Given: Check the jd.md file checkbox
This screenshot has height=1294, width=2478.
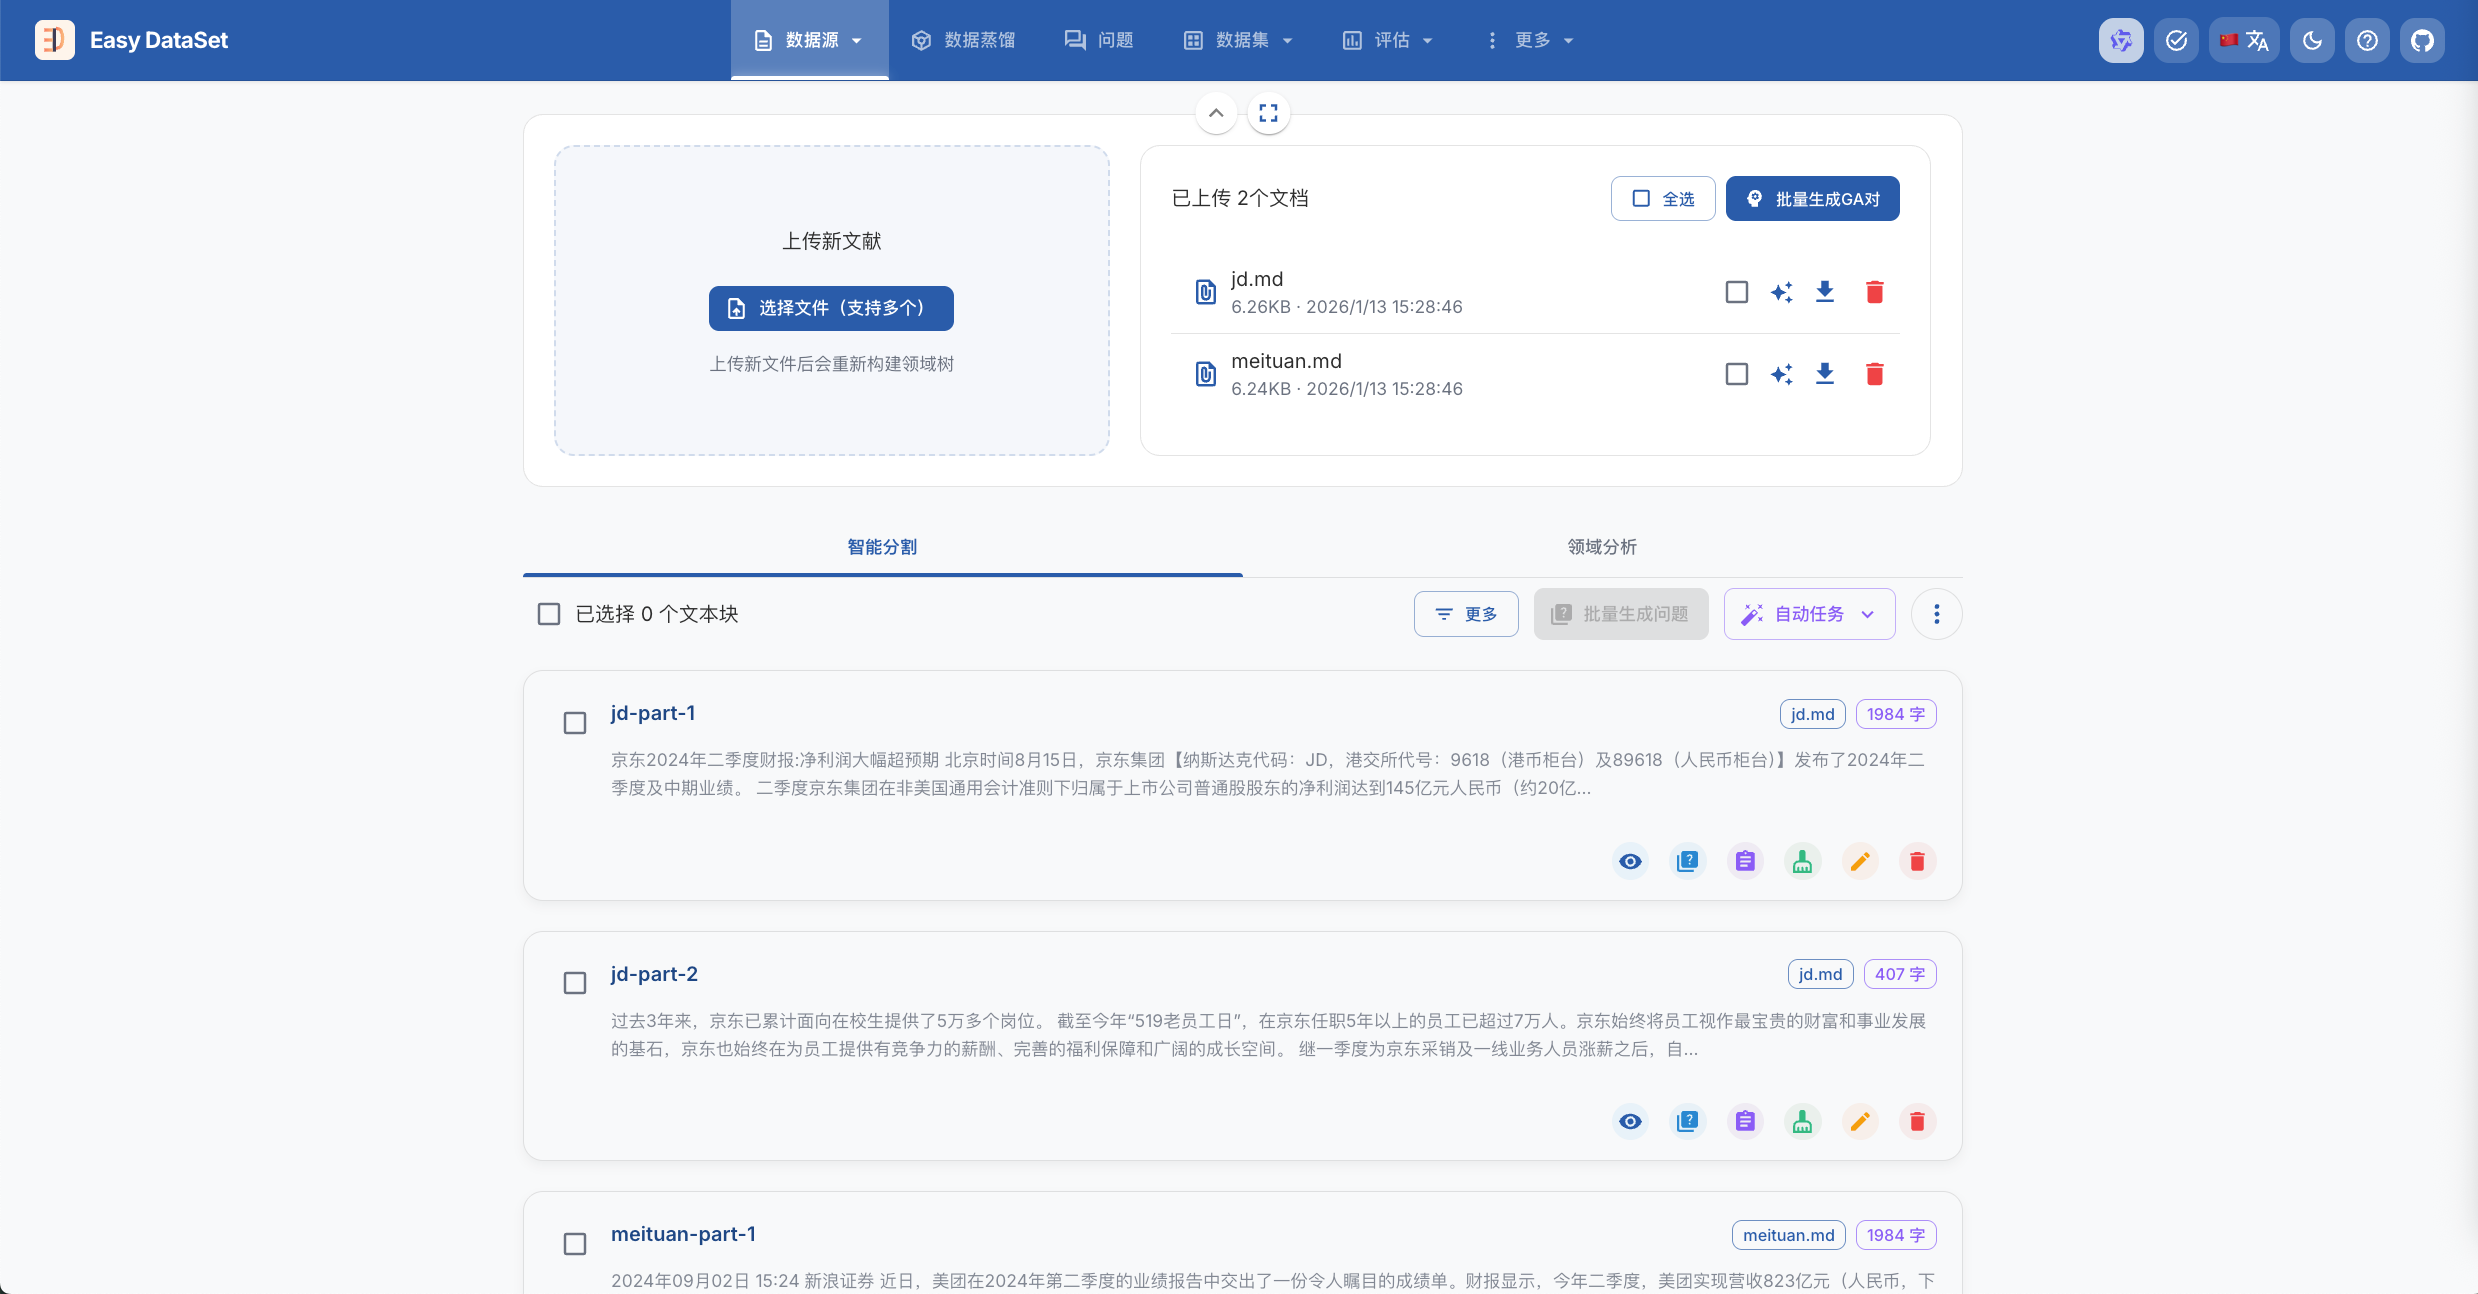Looking at the screenshot, I should coord(1737,292).
